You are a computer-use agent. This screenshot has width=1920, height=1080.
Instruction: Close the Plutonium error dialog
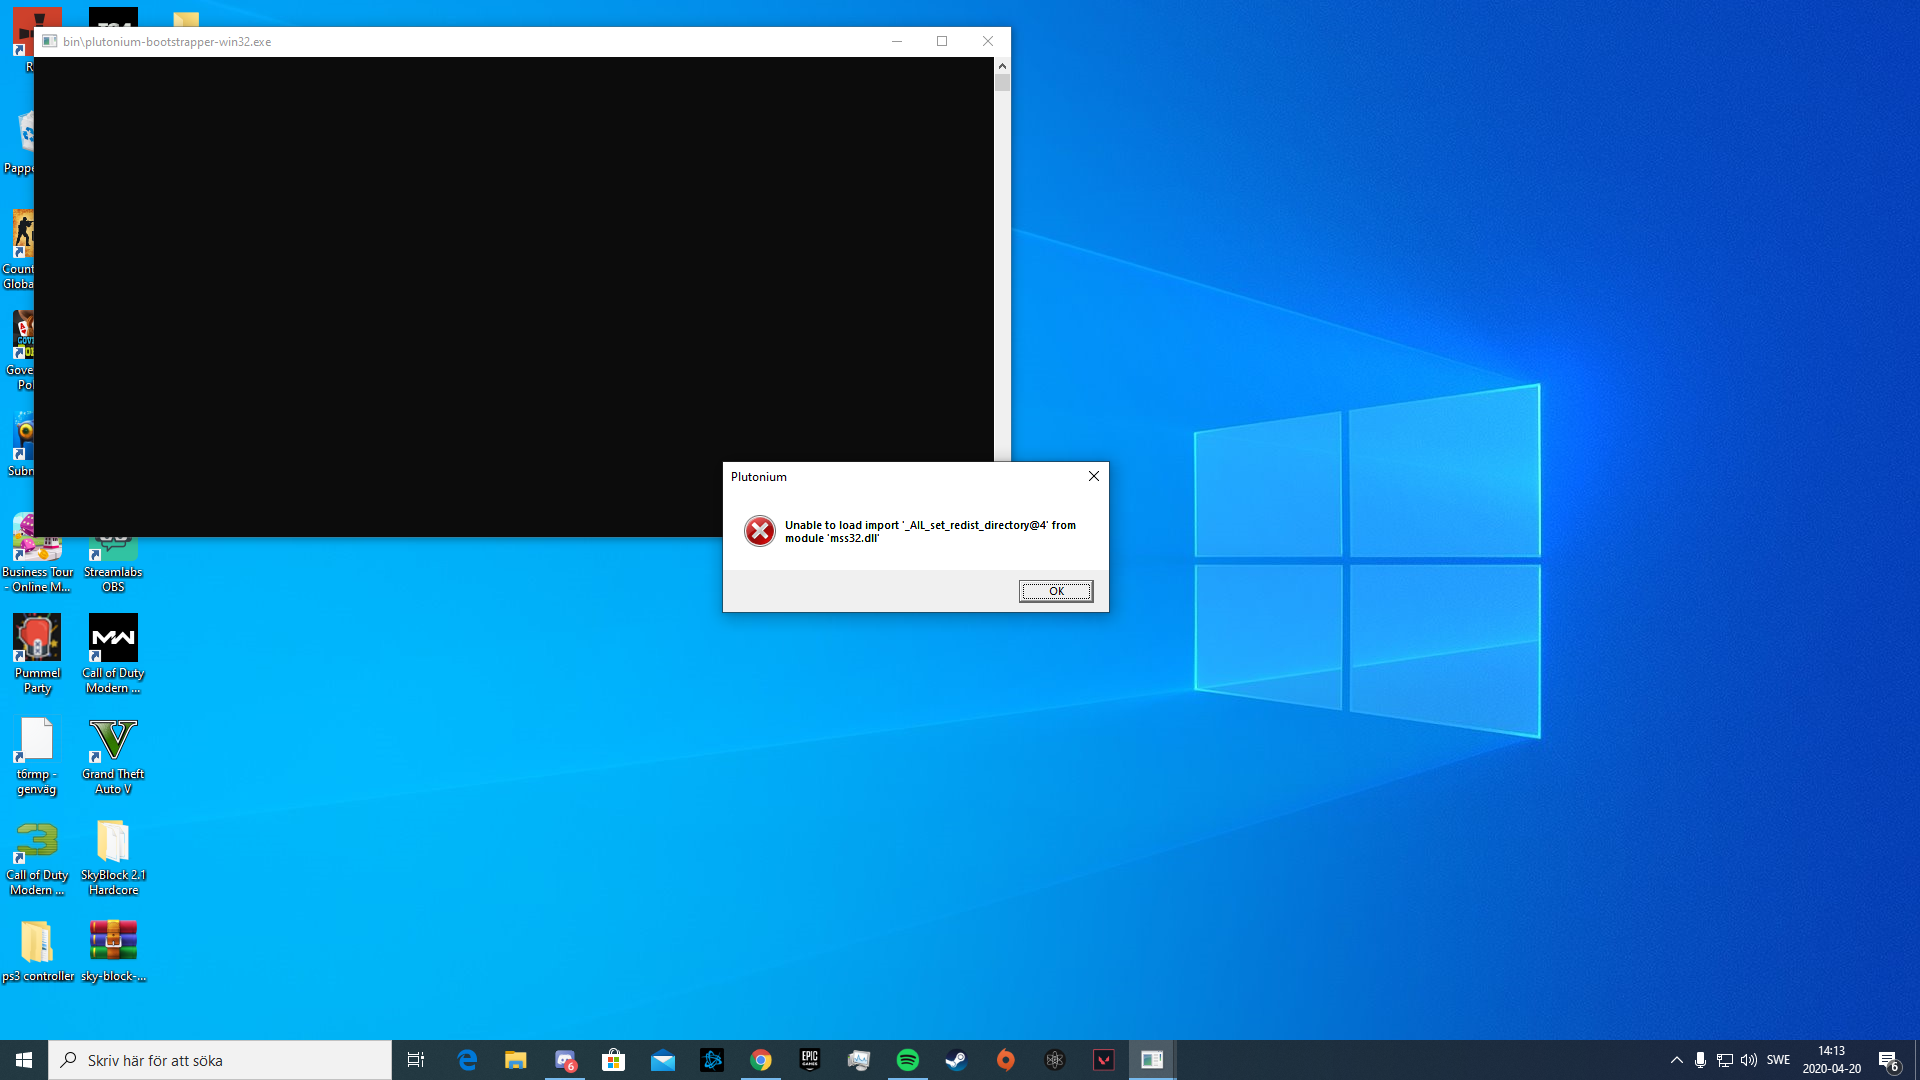click(x=1094, y=476)
